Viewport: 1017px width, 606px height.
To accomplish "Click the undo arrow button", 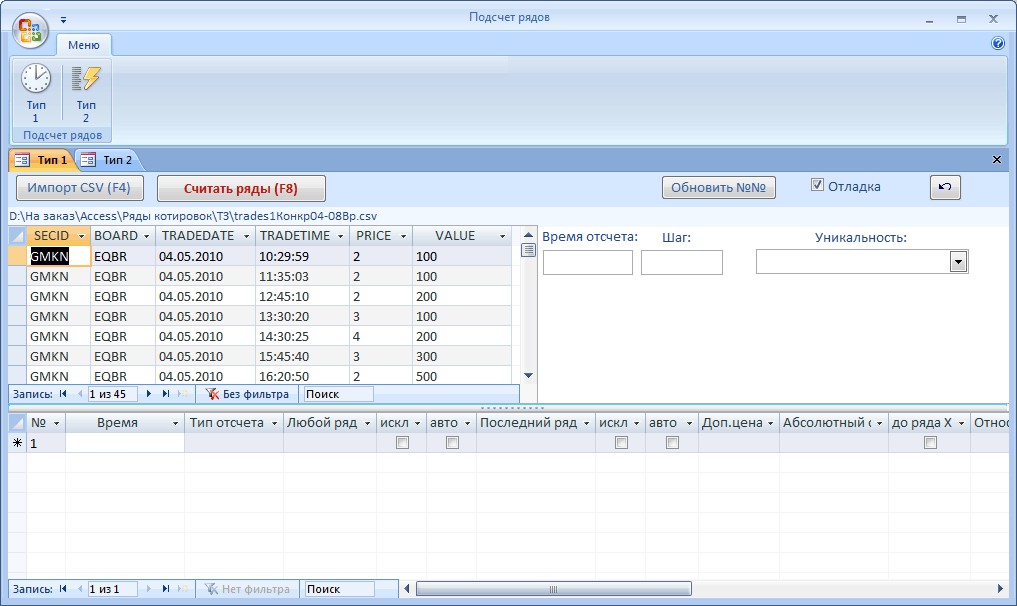I will coord(945,187).
